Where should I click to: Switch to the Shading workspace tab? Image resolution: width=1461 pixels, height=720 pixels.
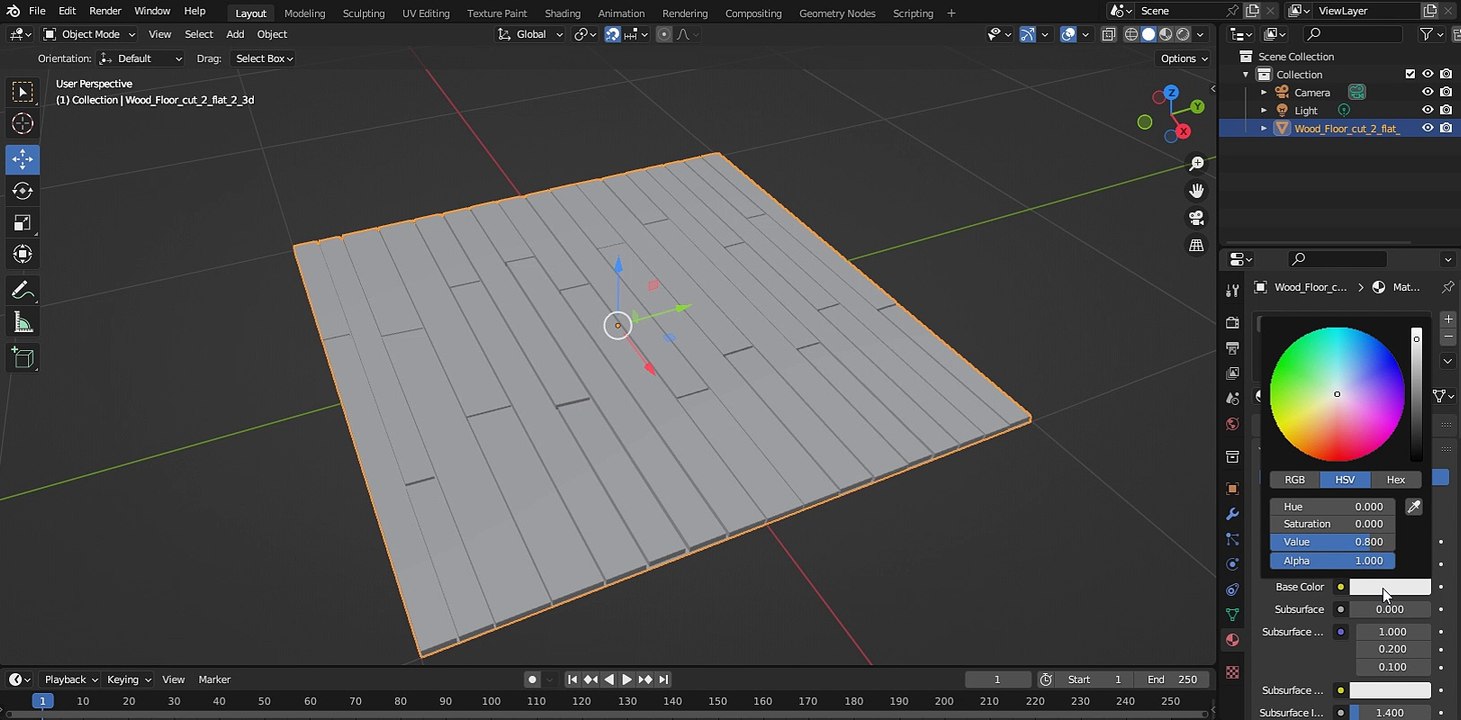tap(562, 13)
